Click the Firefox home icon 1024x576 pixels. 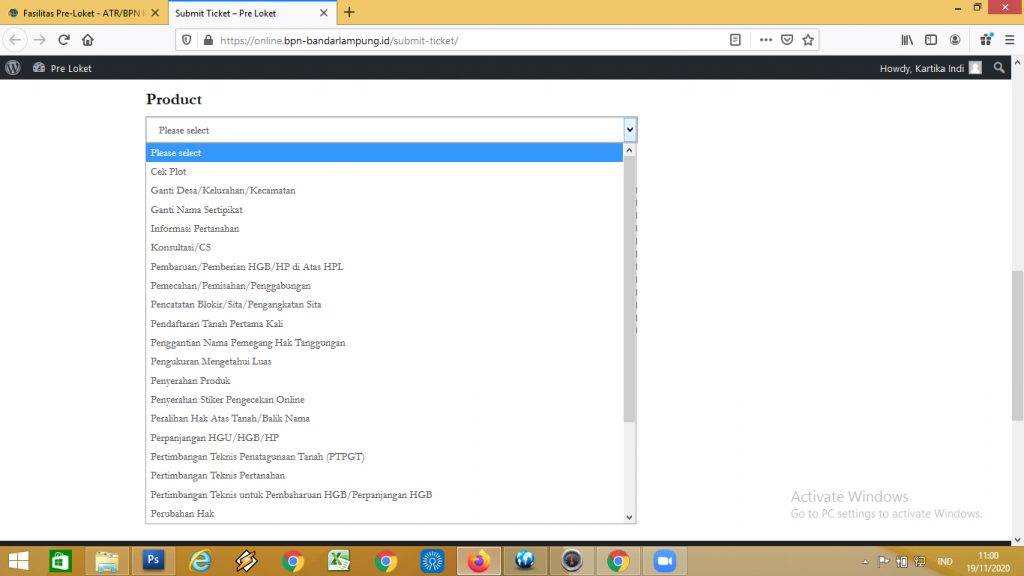click(88, 40)
